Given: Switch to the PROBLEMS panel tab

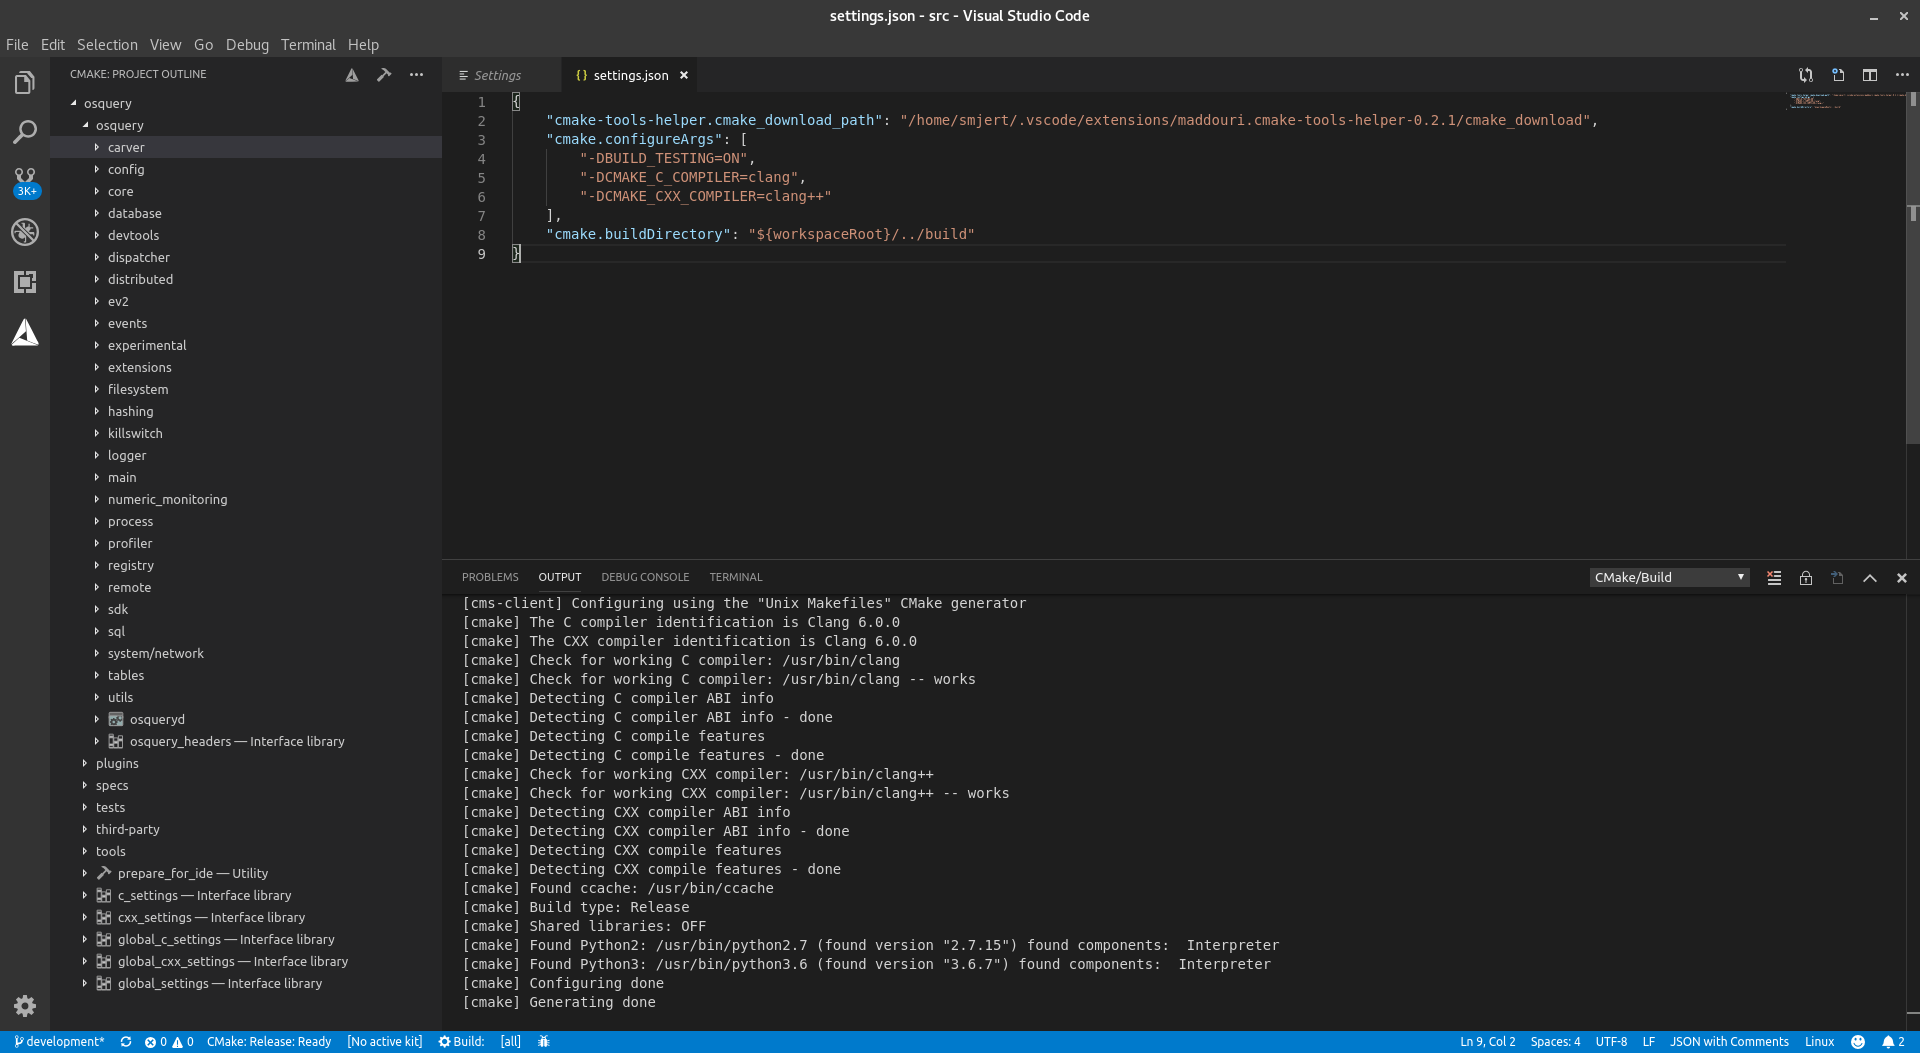Looking at the screenshot, I should pyautogui.click(x=490, y=577).
